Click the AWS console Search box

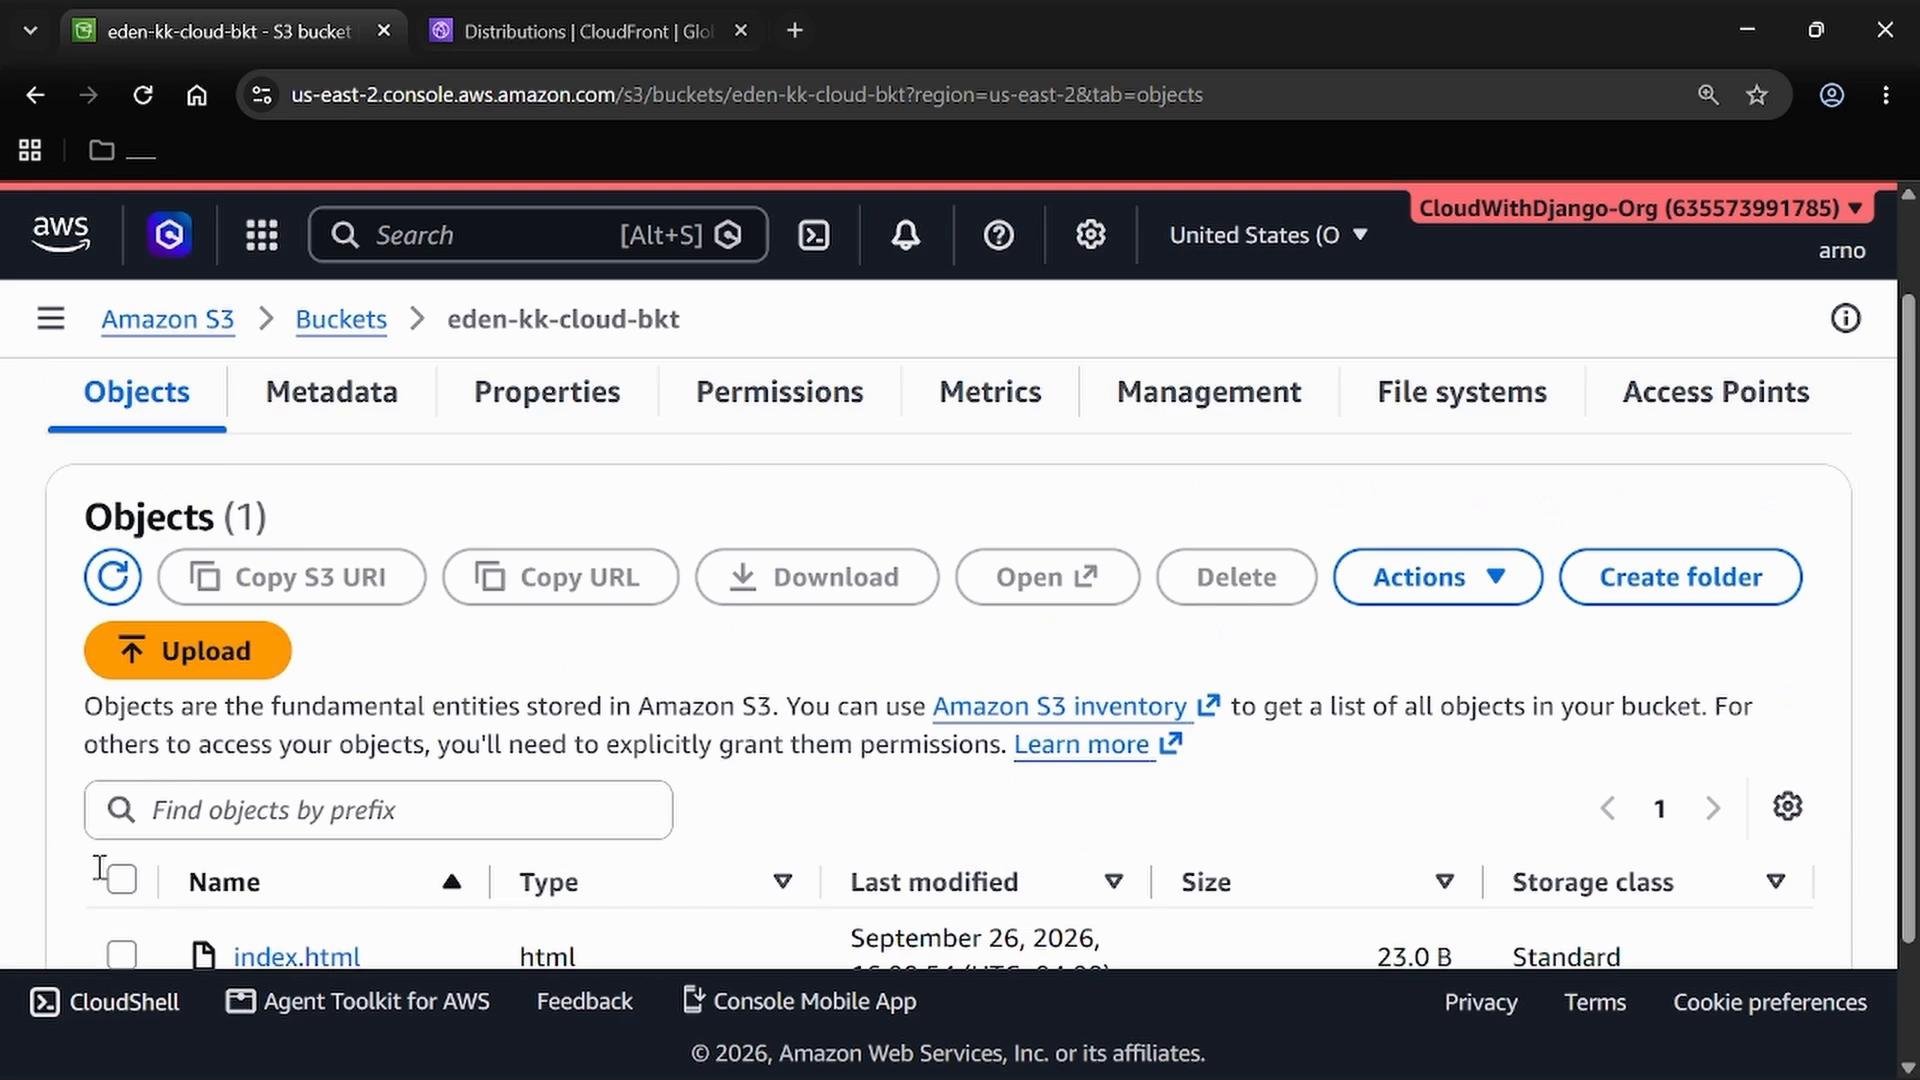click(538, 235)
